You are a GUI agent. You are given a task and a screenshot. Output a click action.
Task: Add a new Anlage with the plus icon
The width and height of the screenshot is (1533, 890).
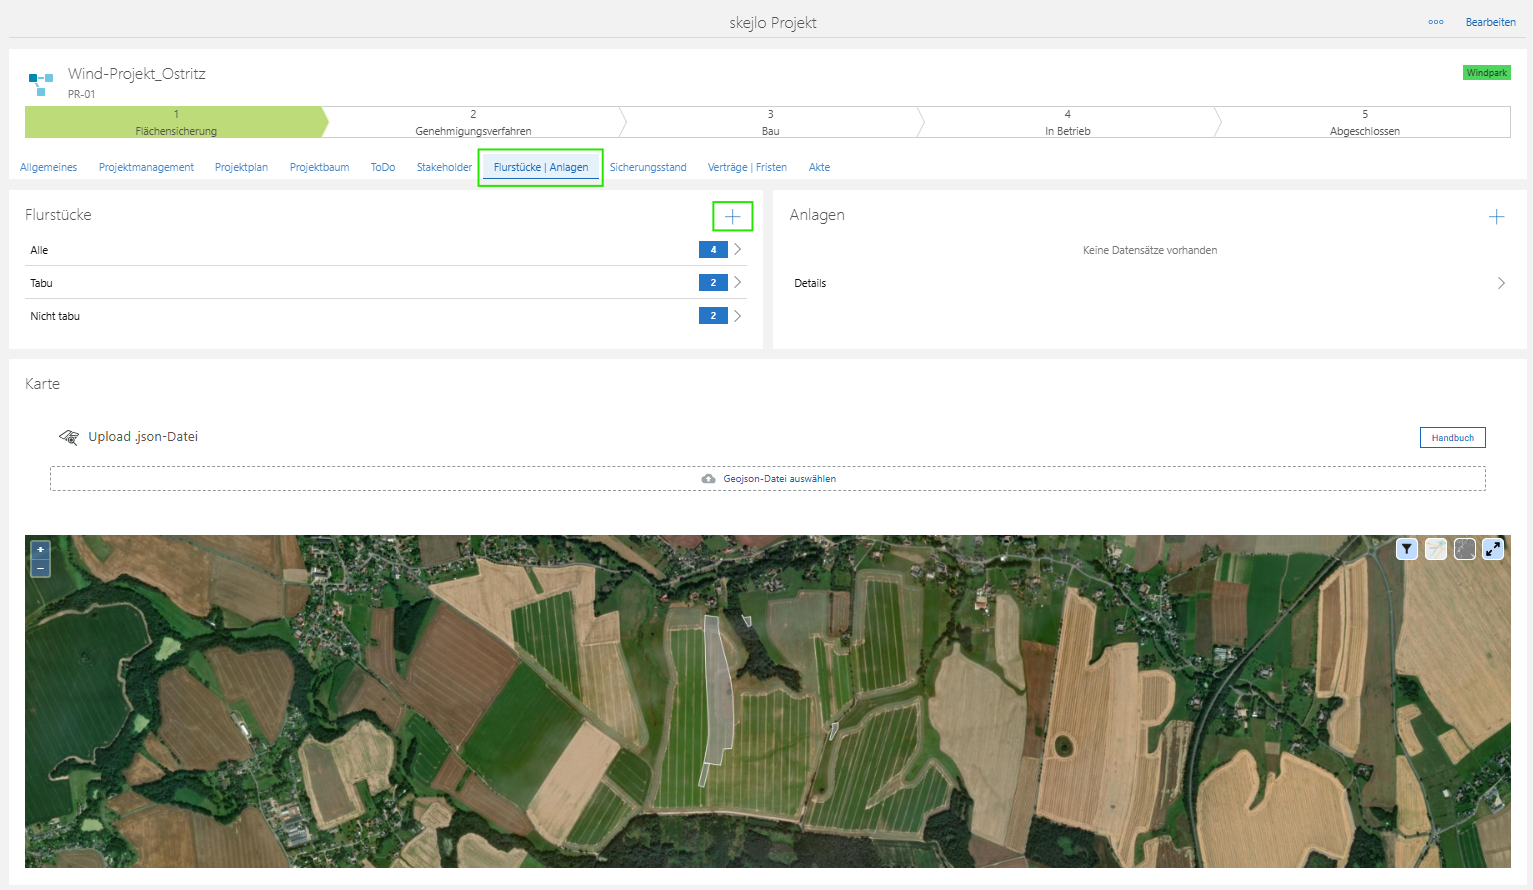point(1496,216)
